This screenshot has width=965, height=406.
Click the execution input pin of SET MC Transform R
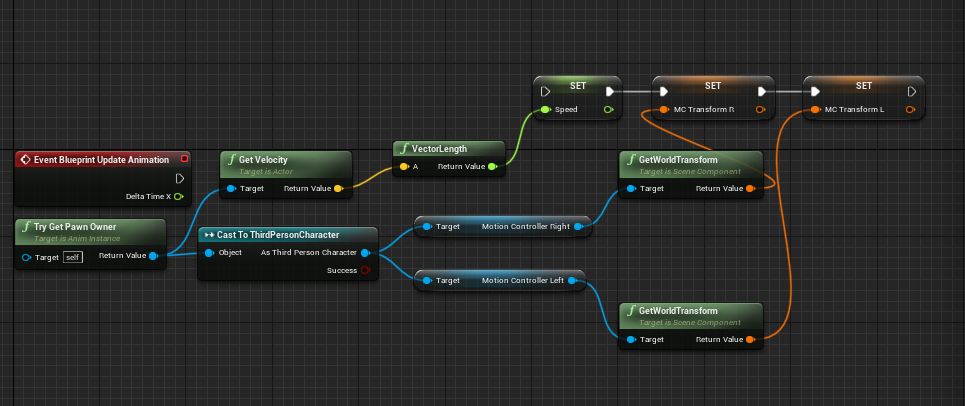click(x=663, y=92)
